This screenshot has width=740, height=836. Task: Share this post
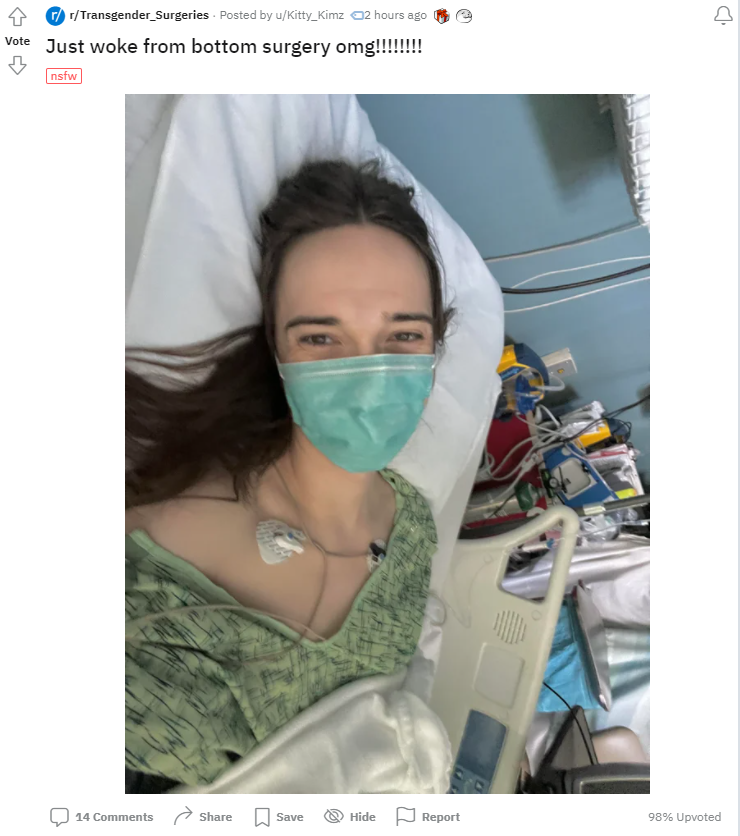point(203,817)
